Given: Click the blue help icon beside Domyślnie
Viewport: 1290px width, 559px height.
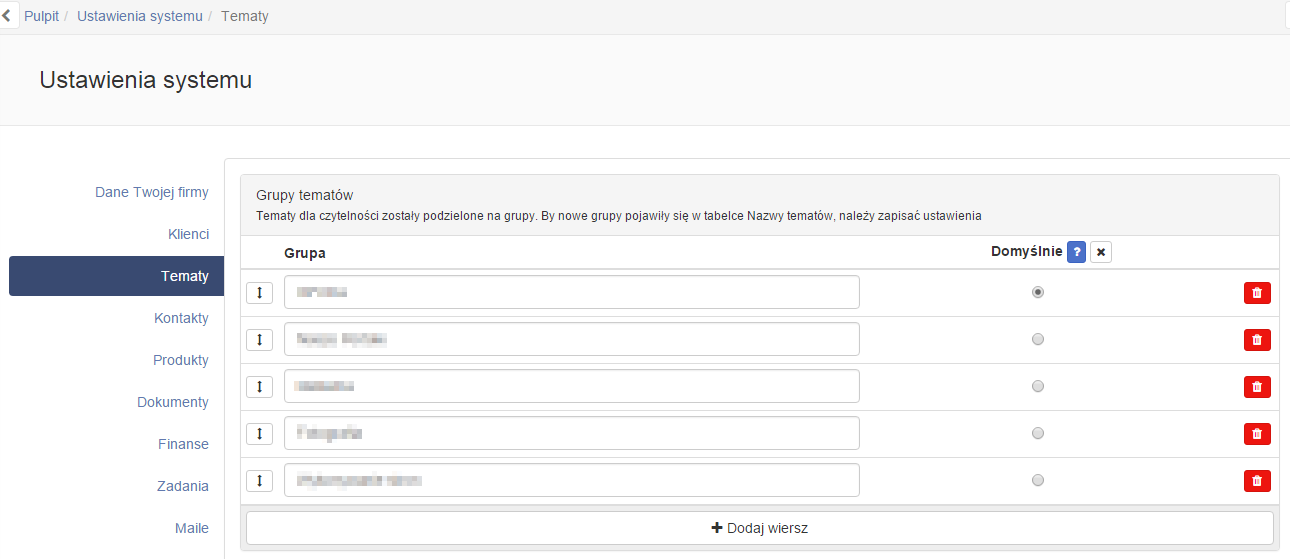Looking at the screenshot, I should coord(1076,252).
